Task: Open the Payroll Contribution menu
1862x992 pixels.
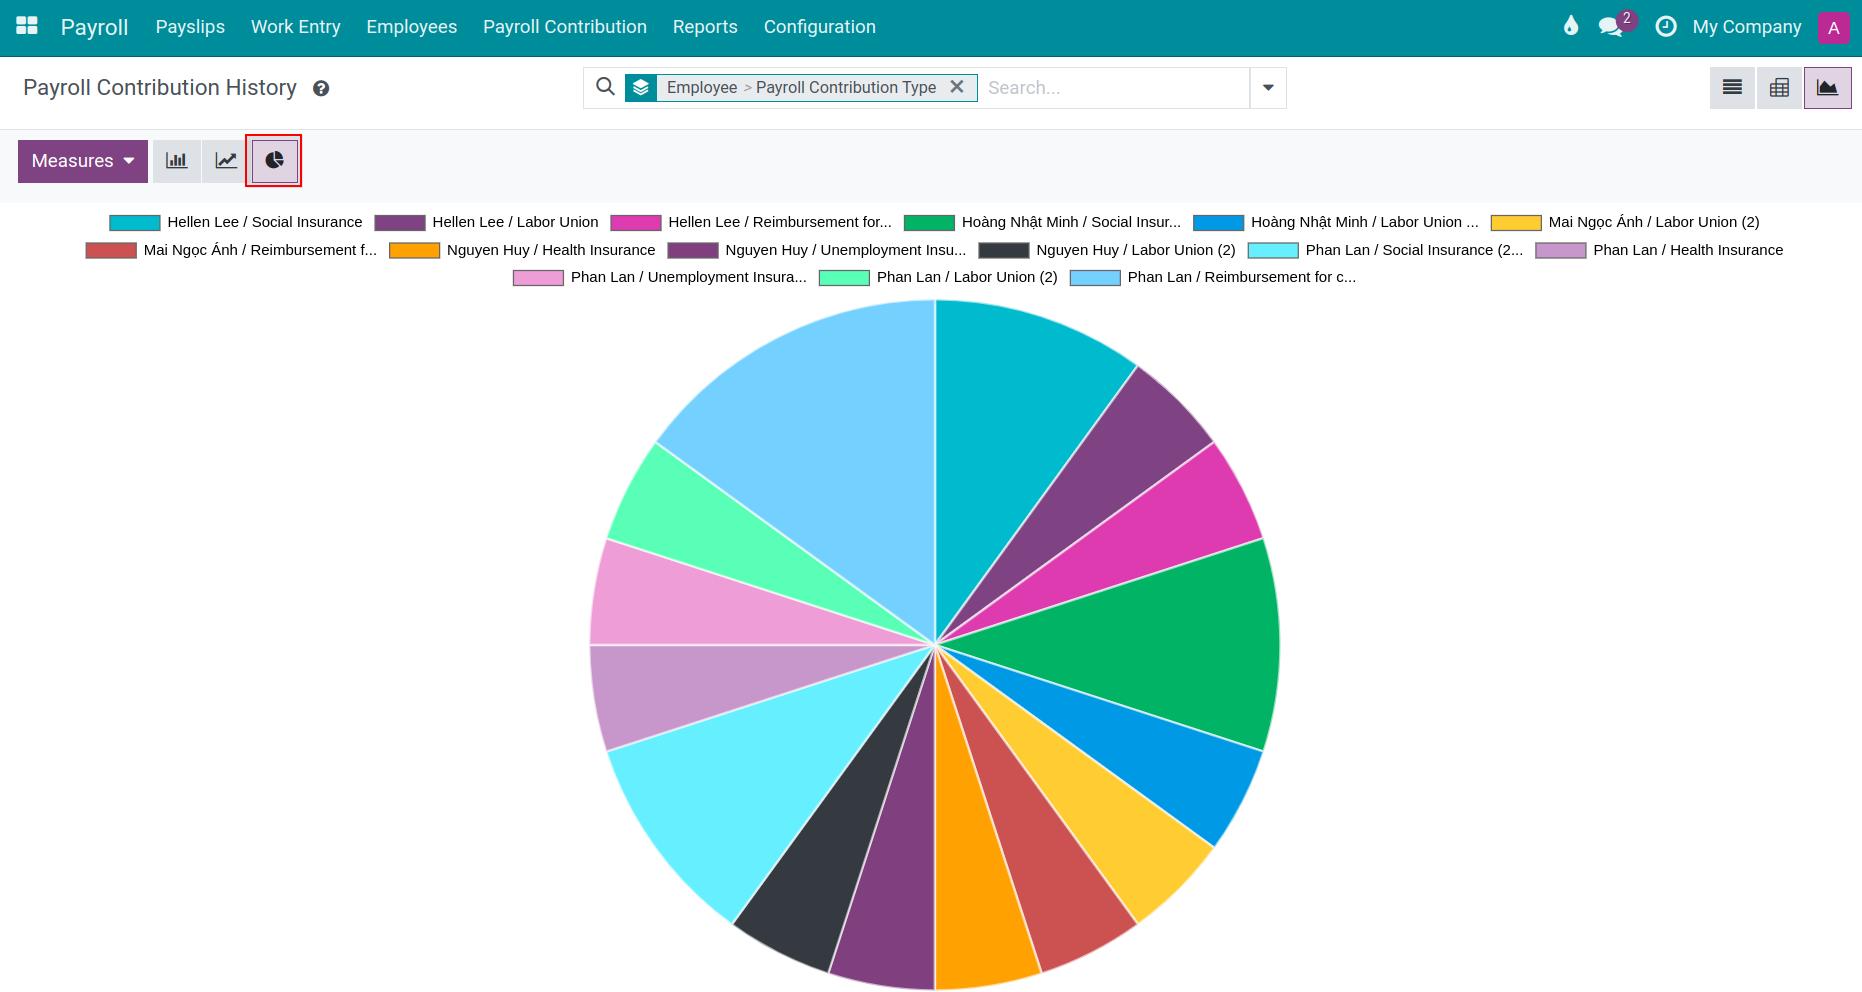Action: point(564,27)
